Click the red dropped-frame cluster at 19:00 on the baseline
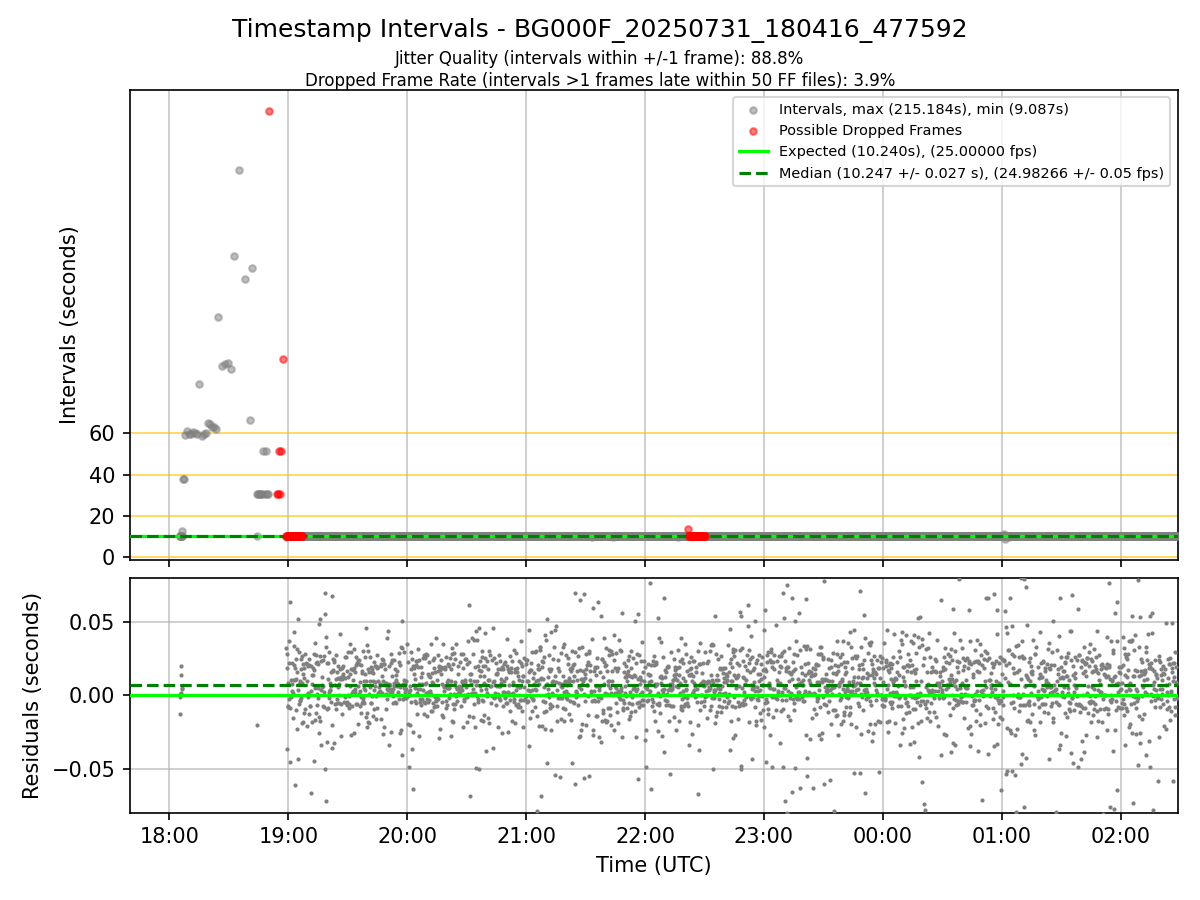Image resolution: width=1200 pixels, height=900 pixels. pos(294,536)
